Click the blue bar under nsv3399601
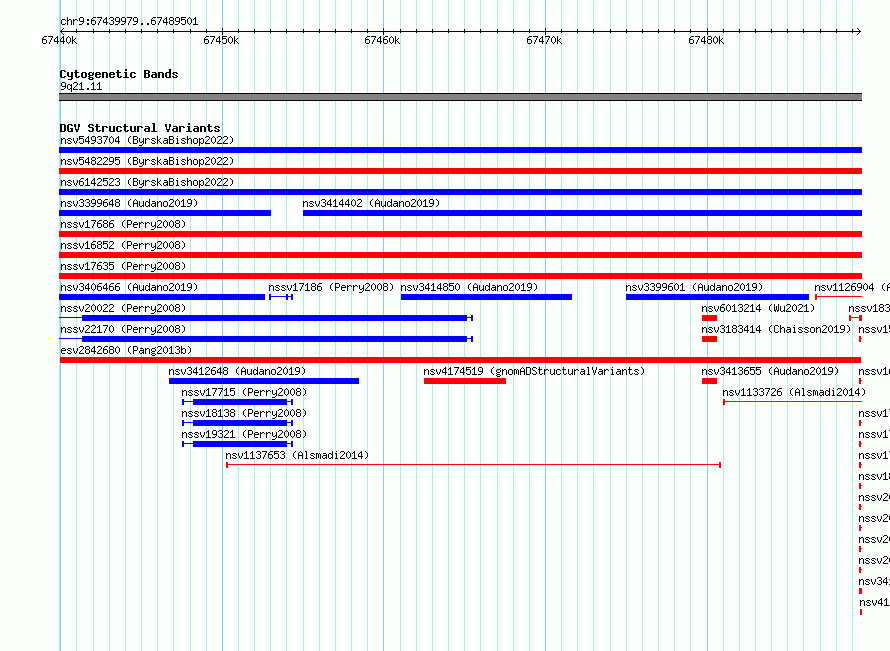 [717, 297]
